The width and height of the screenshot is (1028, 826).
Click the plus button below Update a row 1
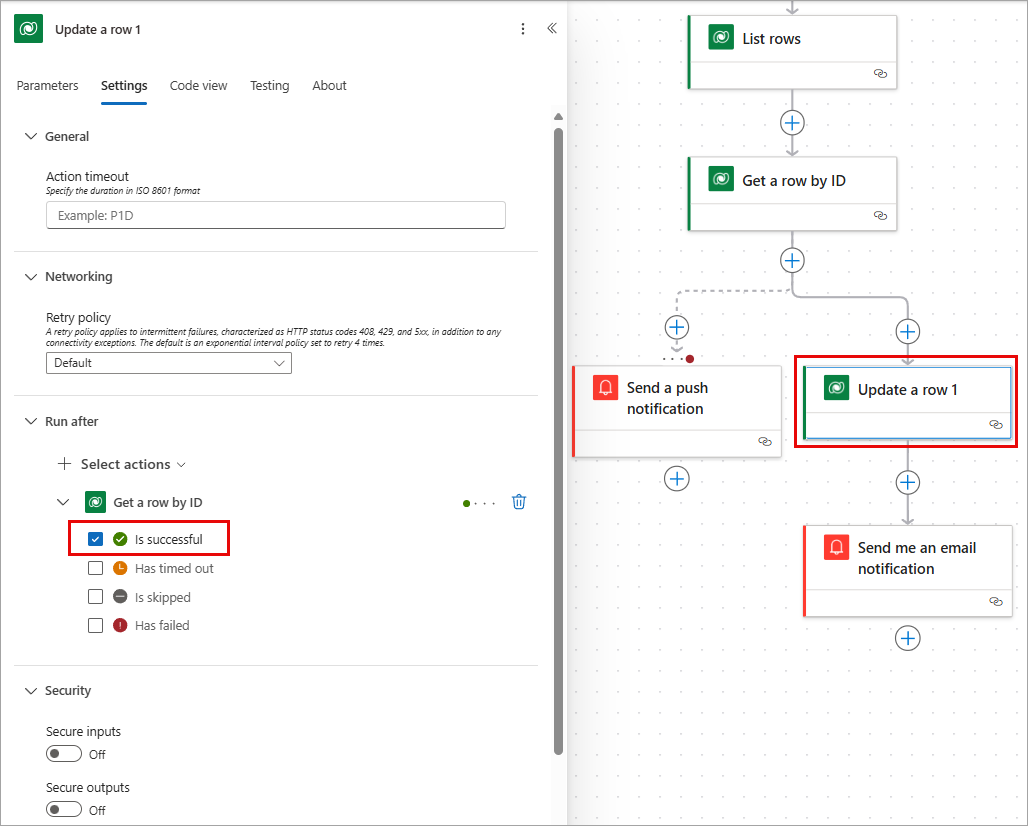pos(907,482)
